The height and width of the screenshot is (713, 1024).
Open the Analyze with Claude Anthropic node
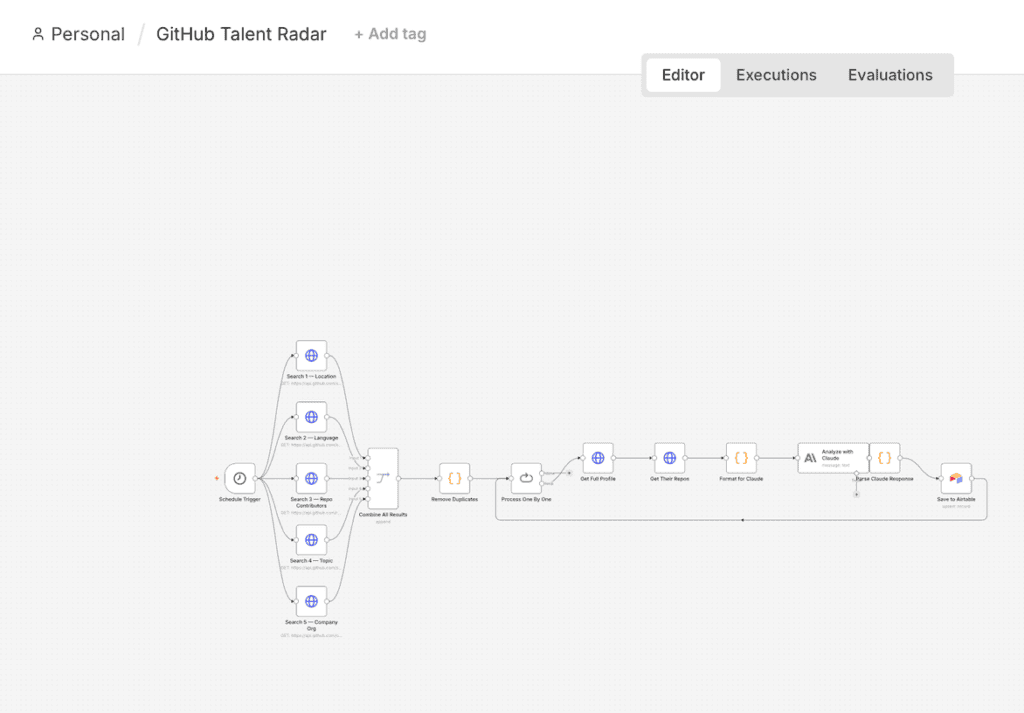(833, 458)
